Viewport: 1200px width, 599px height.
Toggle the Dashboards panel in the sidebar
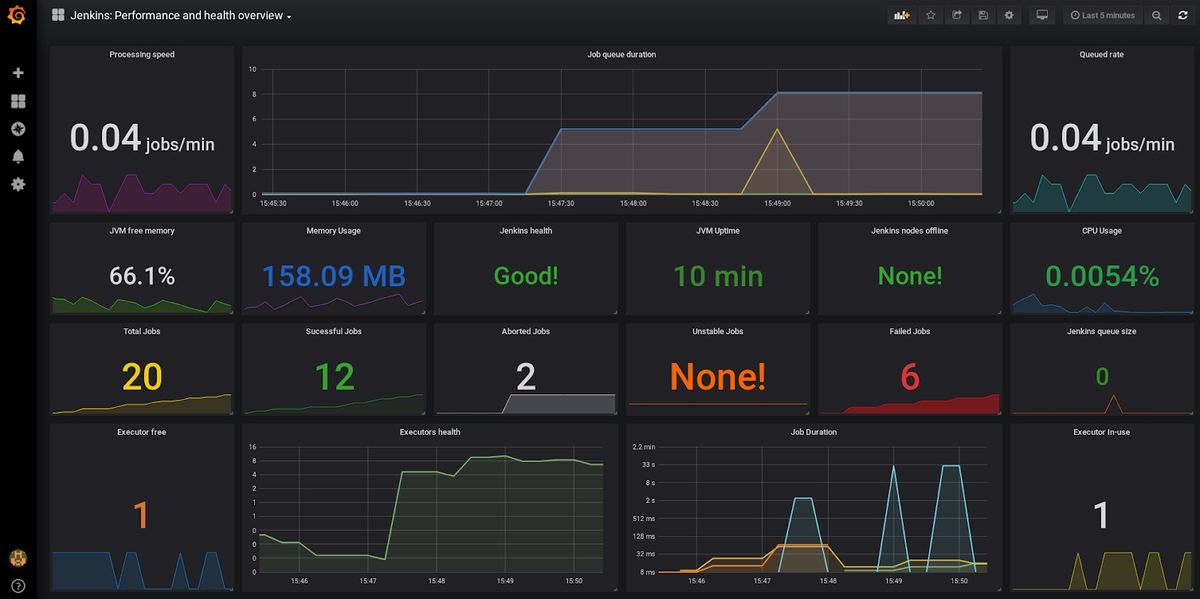point(17,100)
